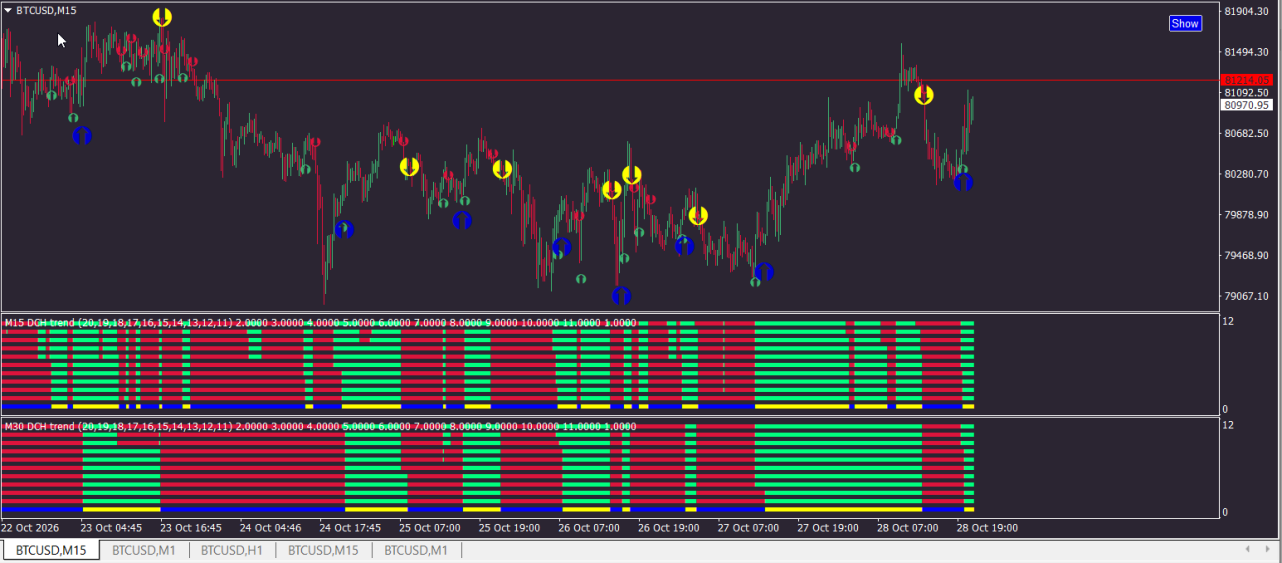
Task: Click scale value 12 in M30 DCH window
Action: click(1228, 425)
